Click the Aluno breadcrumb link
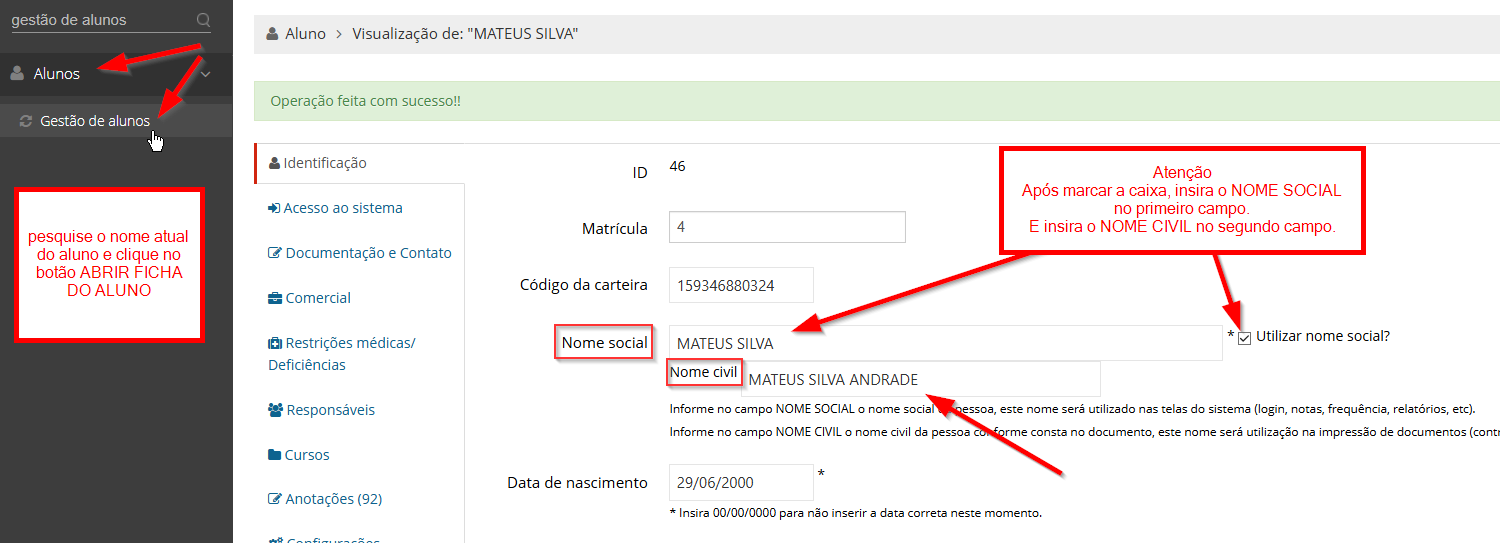Image resolution: width=1500 pixels, height=543 pixels. point(305,34)
